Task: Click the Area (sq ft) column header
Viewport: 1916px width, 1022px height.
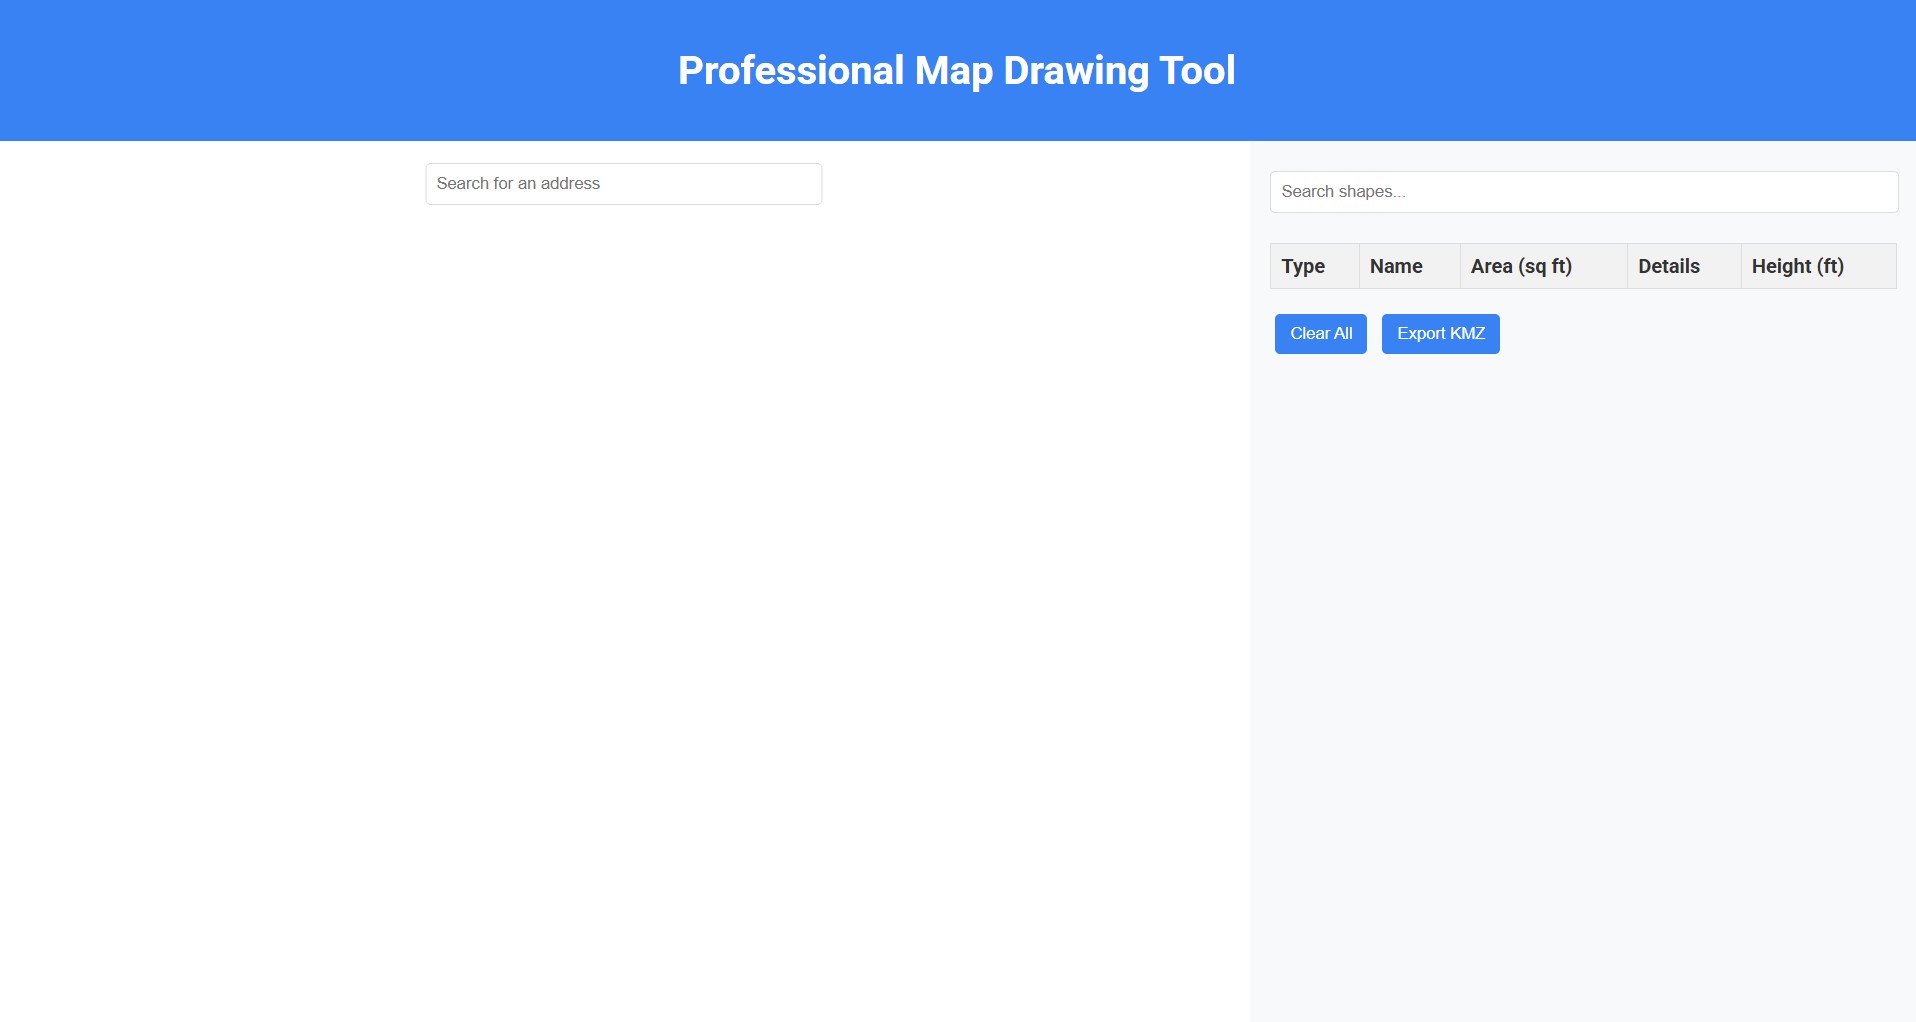Action: [1521, 266]
